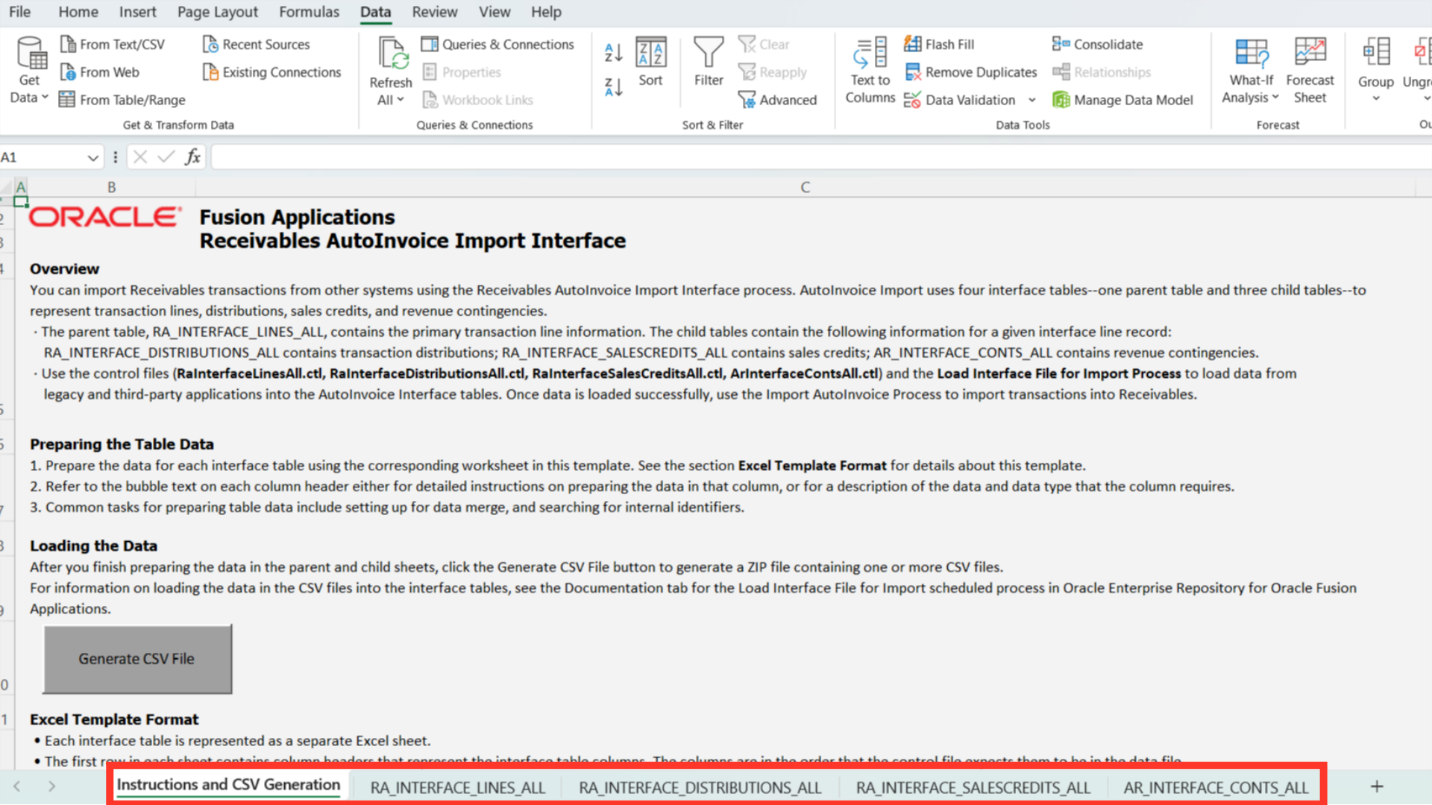
Task: Click the Cancel formula X icon
Action: tap(140, 157)
